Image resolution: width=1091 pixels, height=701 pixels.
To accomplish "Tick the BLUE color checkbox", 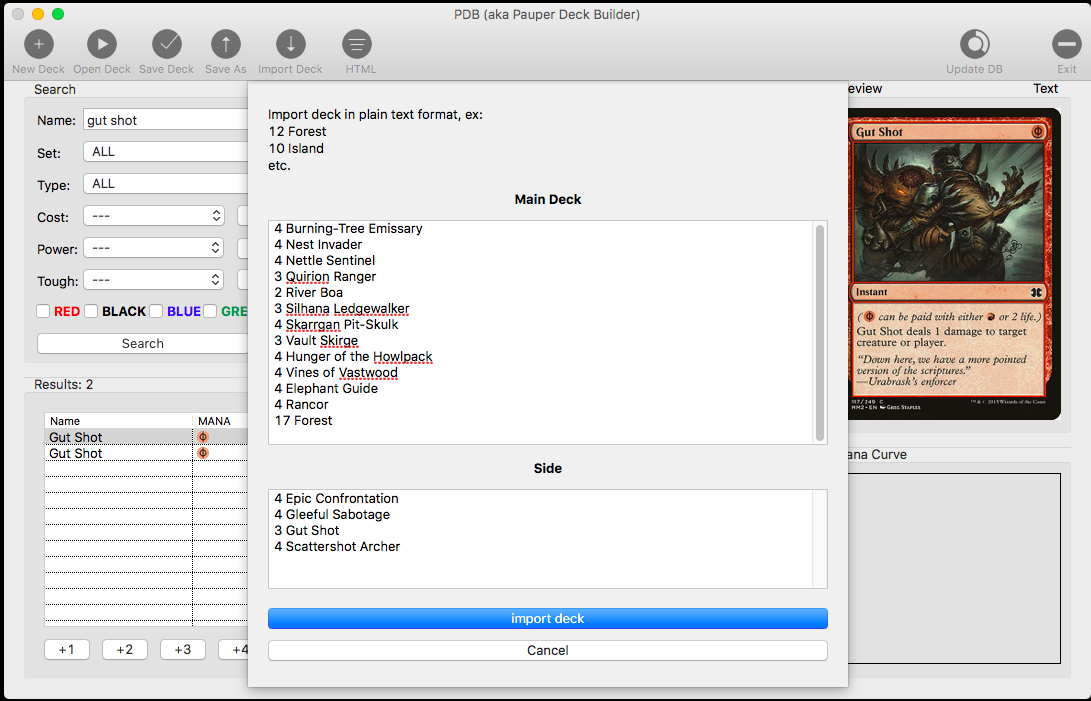I will 156,311.
